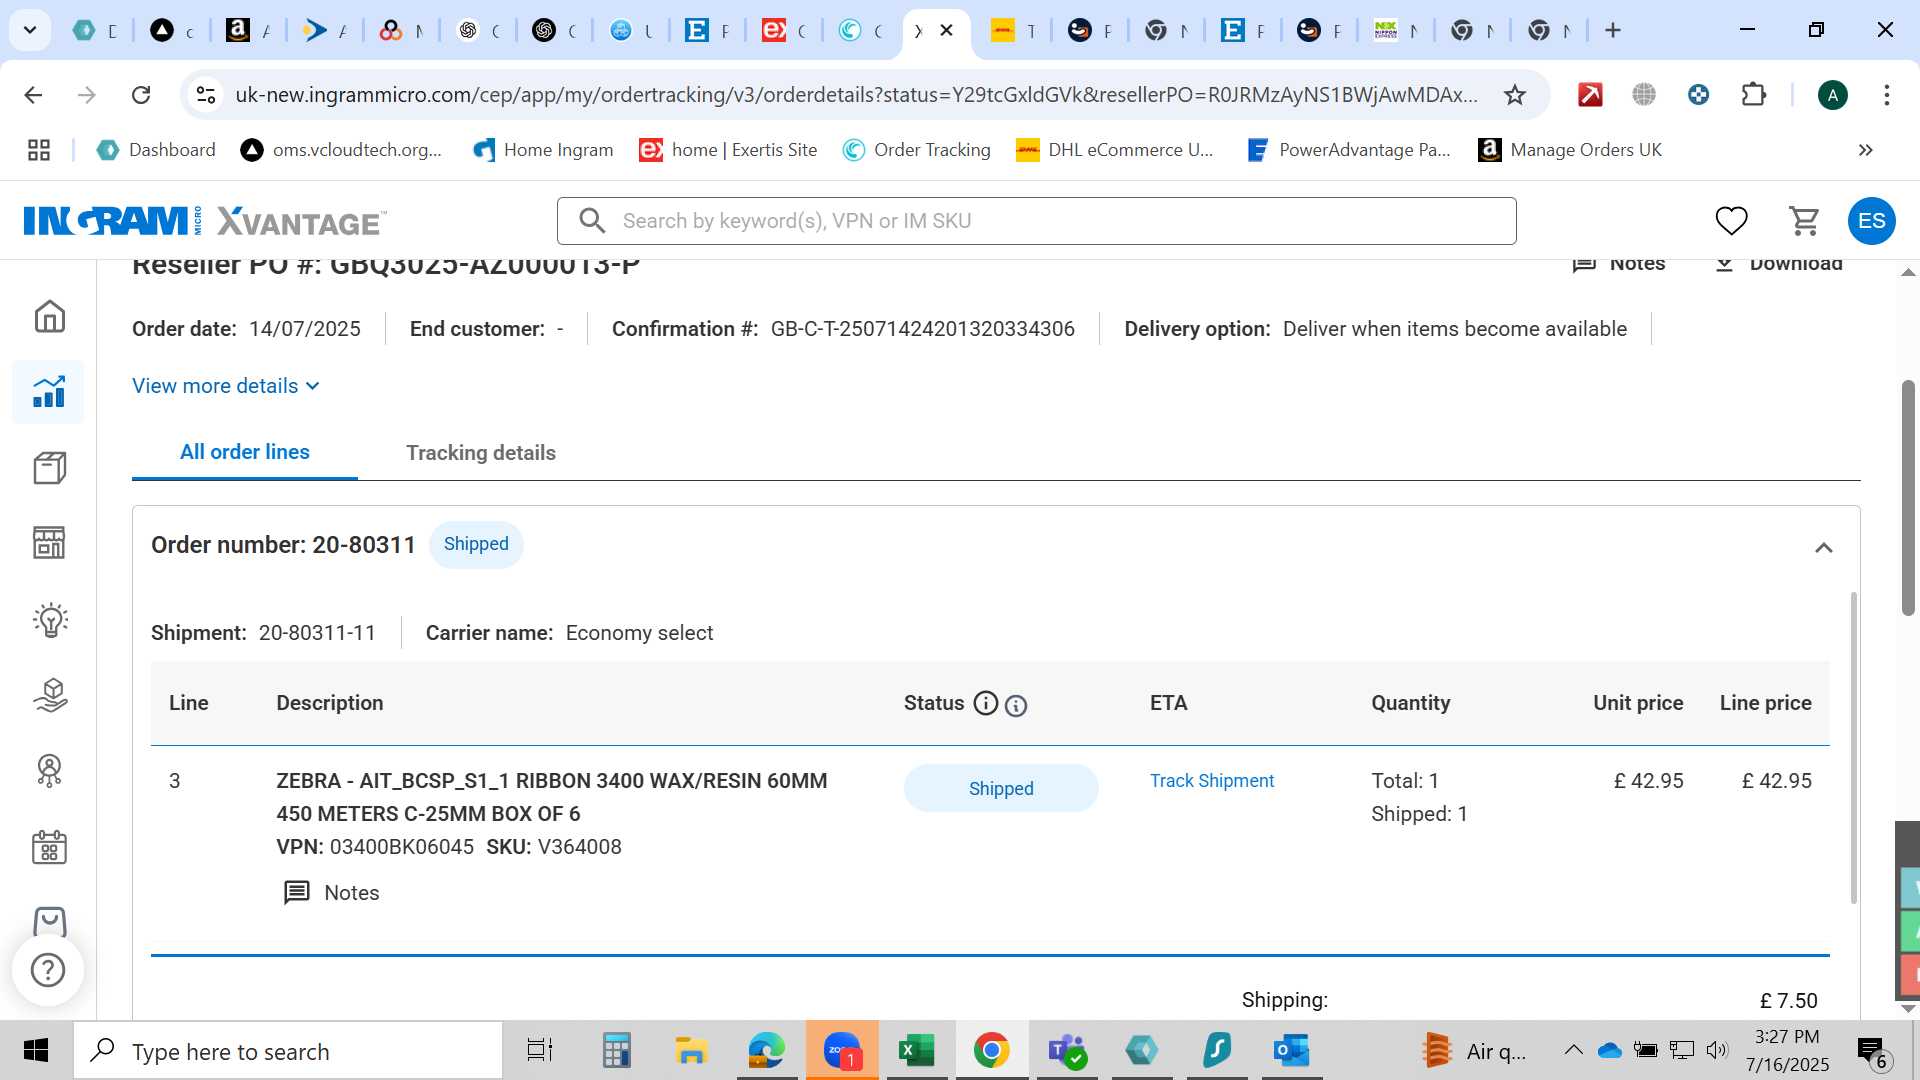
Task: Open line 3 Notes below the VPN
Action: (x=331, y=893)
